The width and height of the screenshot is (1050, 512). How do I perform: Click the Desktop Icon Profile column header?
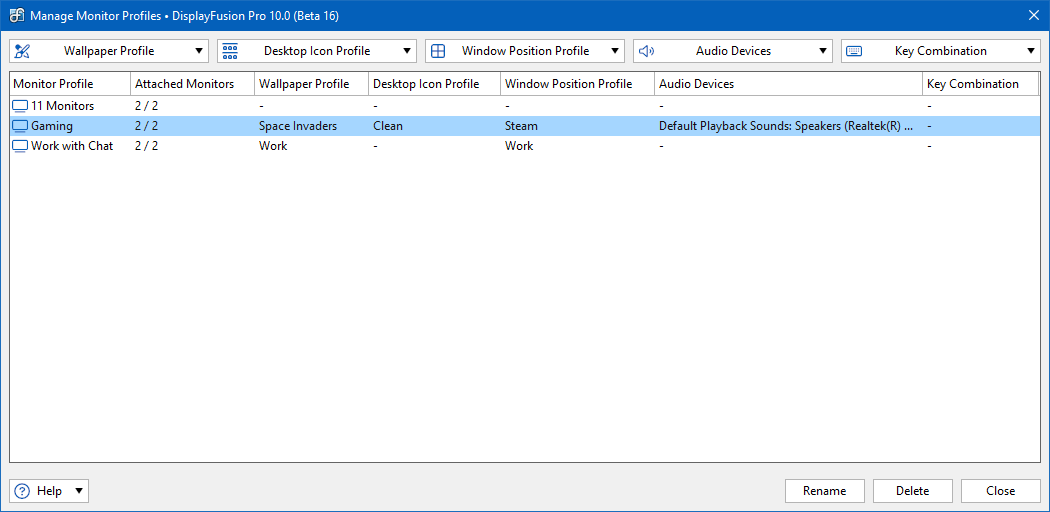point(434,84)
